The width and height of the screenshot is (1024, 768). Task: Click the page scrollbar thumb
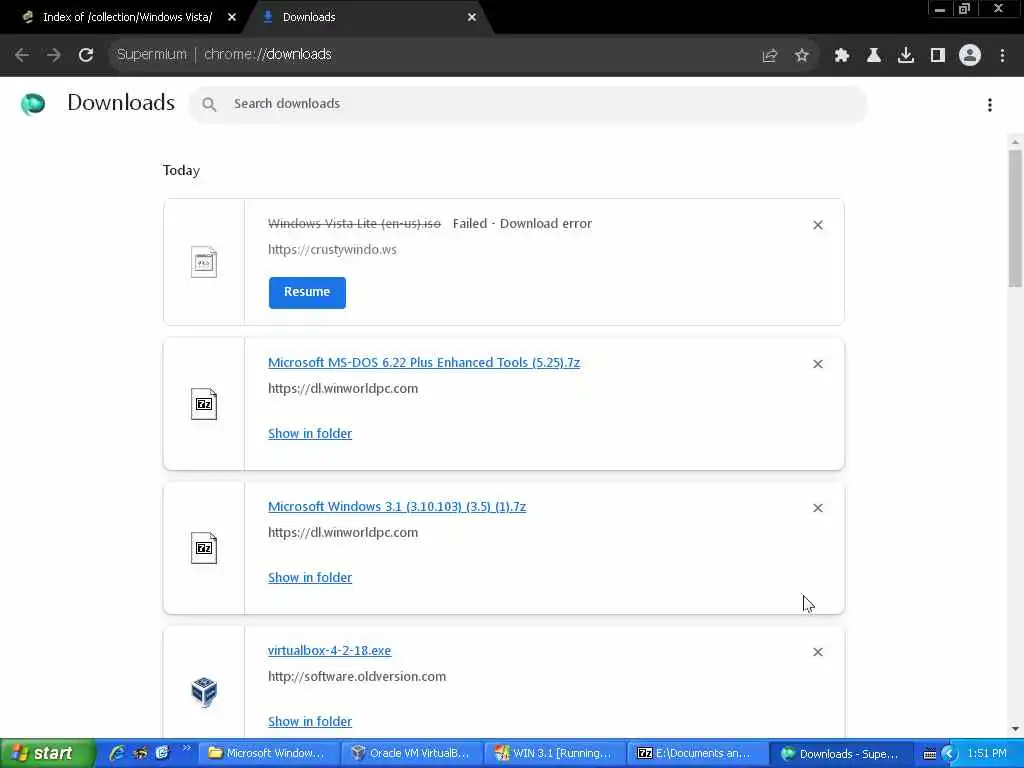[x=1015, y=217]
